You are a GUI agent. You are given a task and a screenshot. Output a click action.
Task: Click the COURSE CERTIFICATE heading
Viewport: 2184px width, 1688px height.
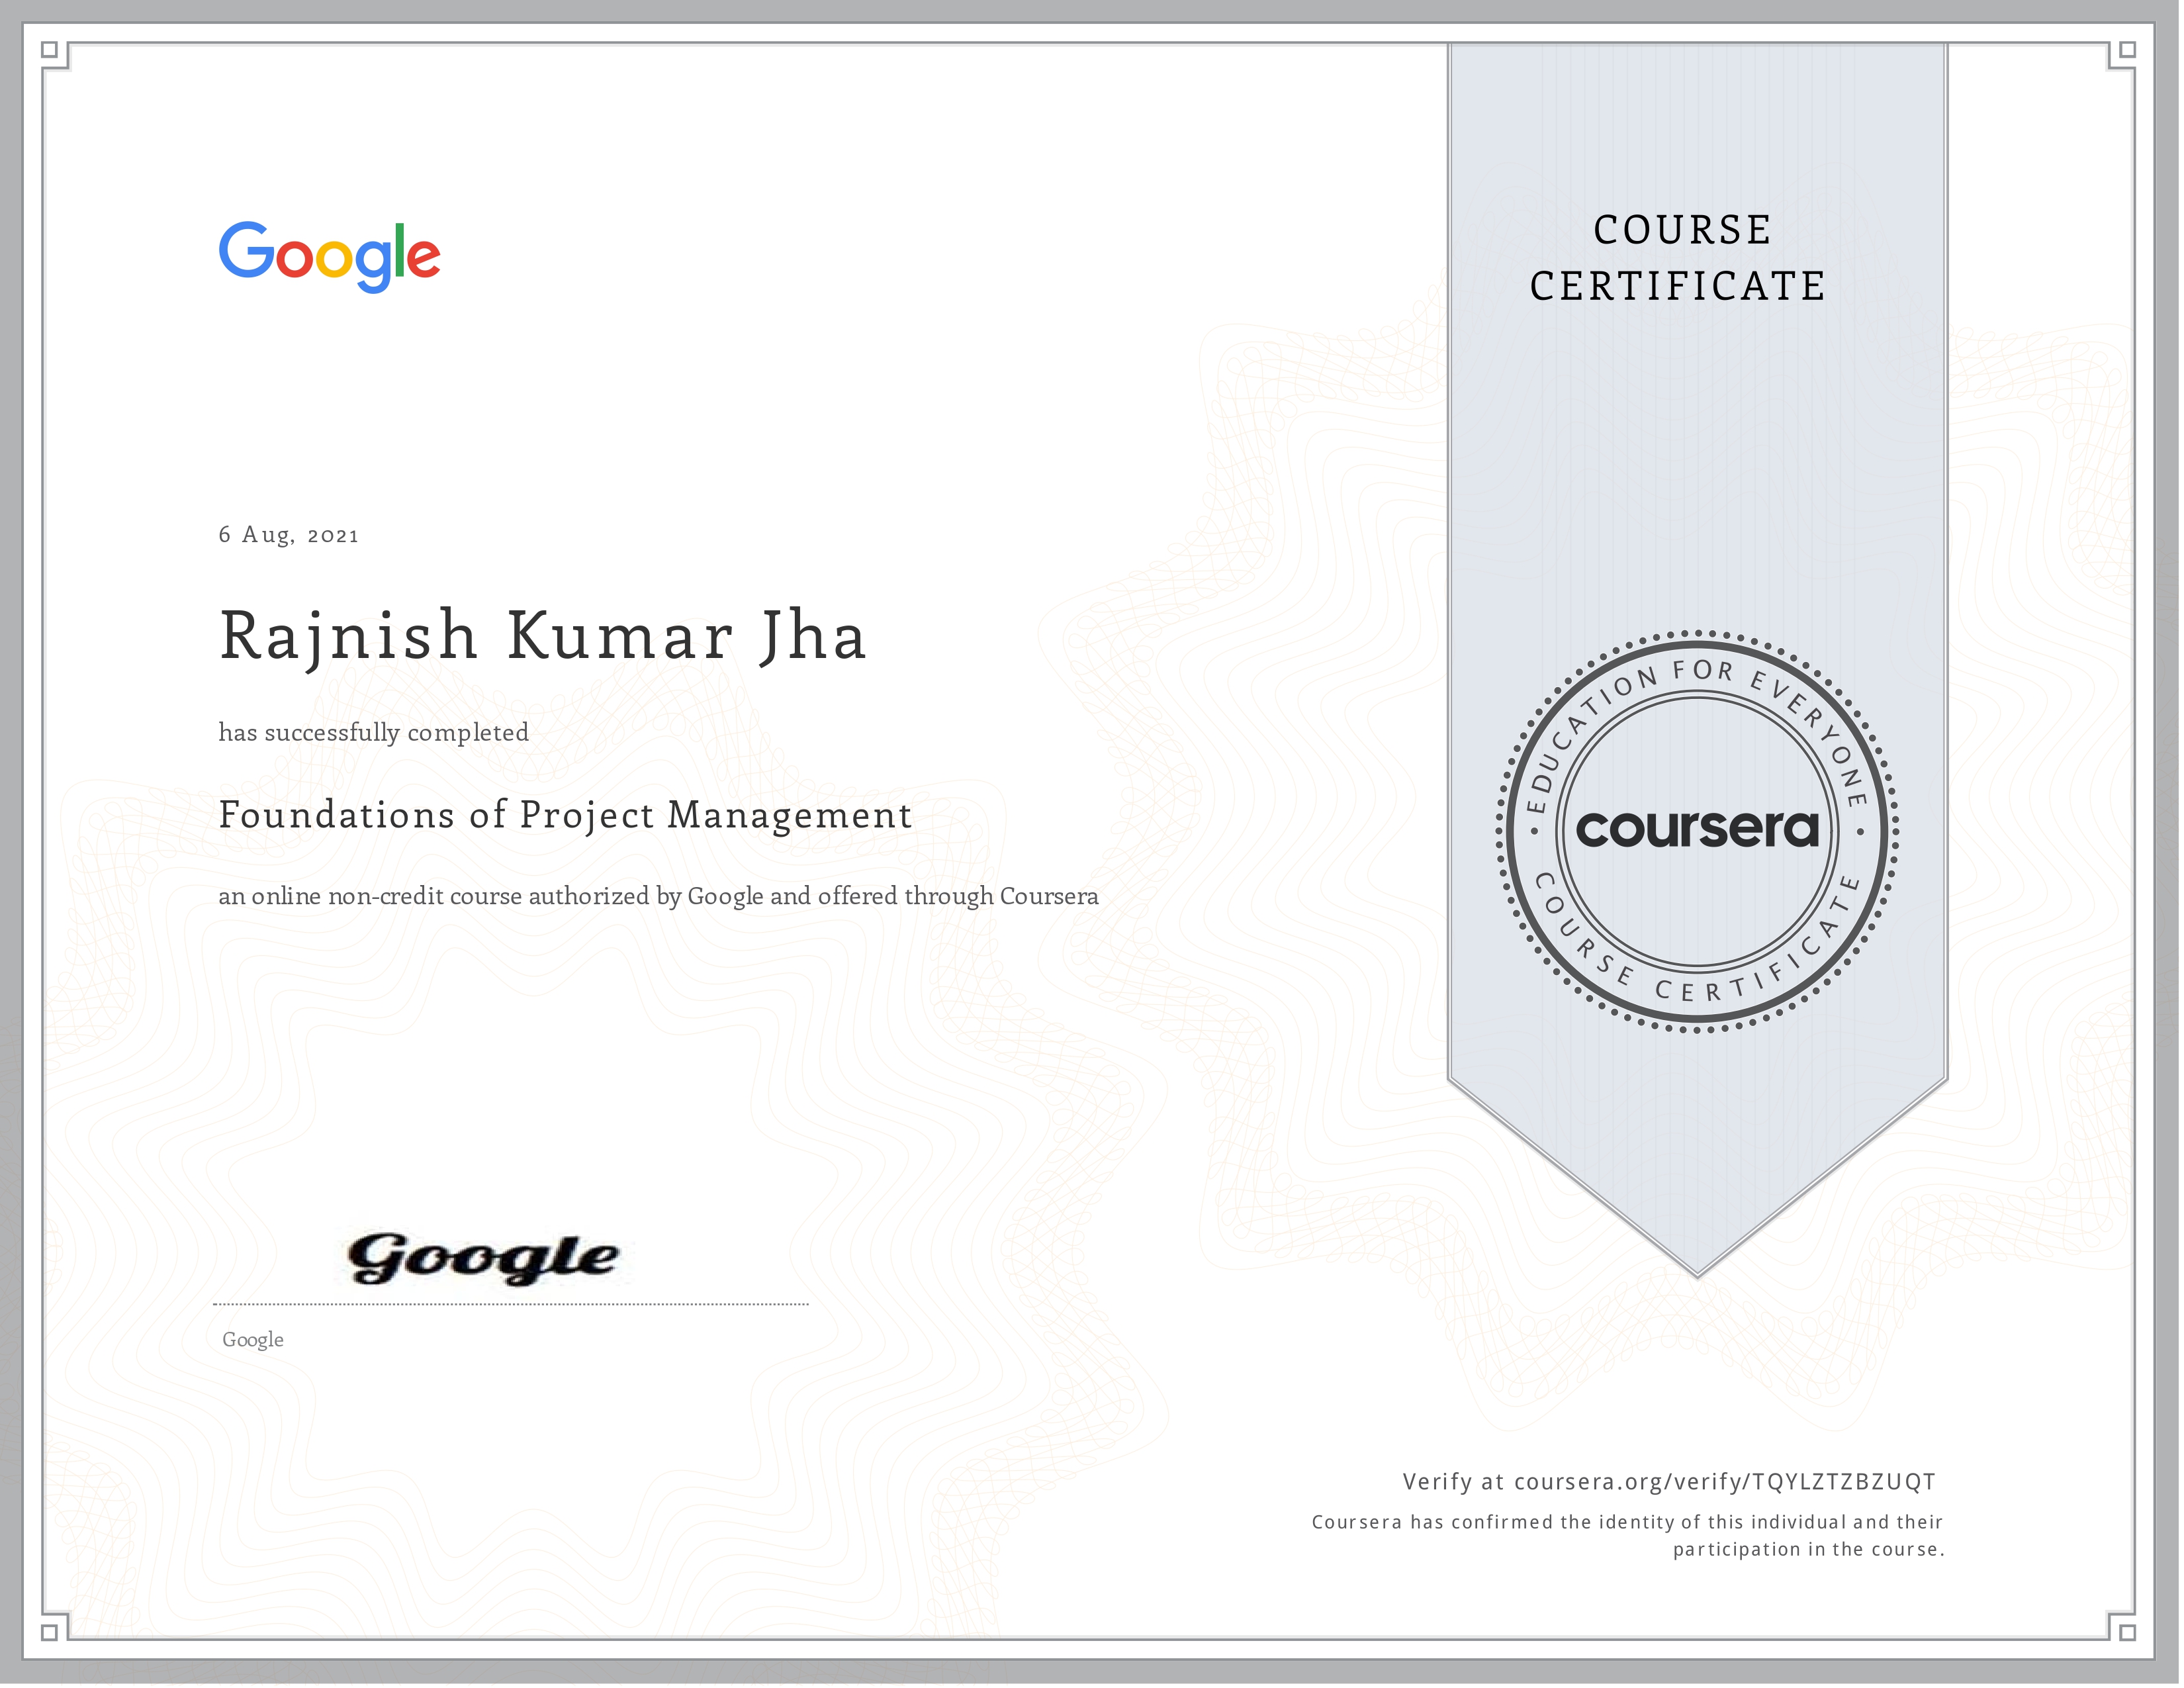[x=1679, y=258]
